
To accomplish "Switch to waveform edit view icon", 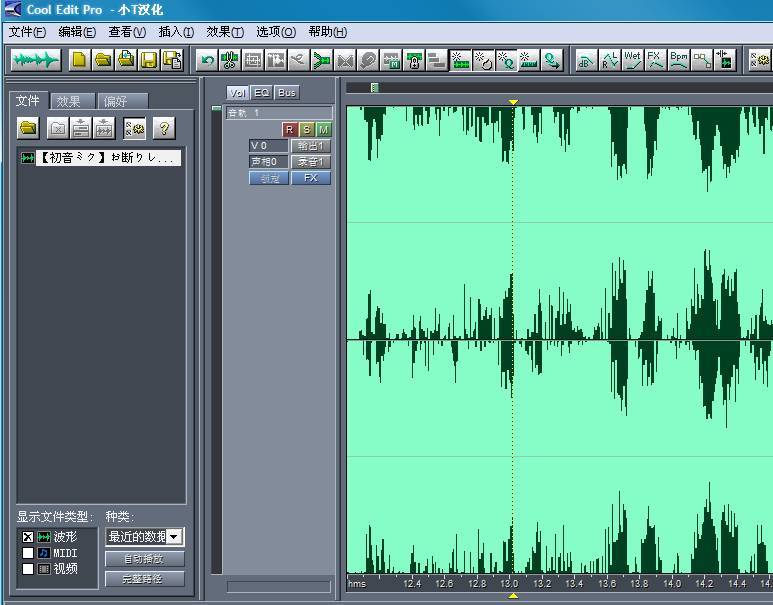I will click(35, 60).
